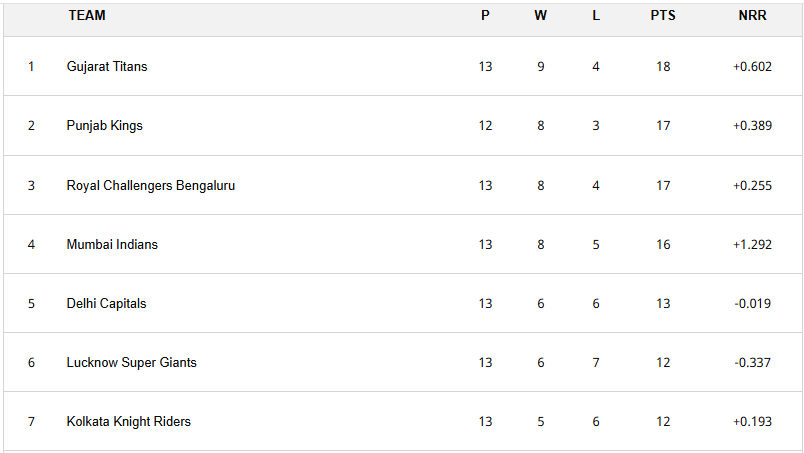This screenshot has height=453, width=804.
Task: Open Kolkata Knight Riders team entry
Action: (x=129, y=421)
